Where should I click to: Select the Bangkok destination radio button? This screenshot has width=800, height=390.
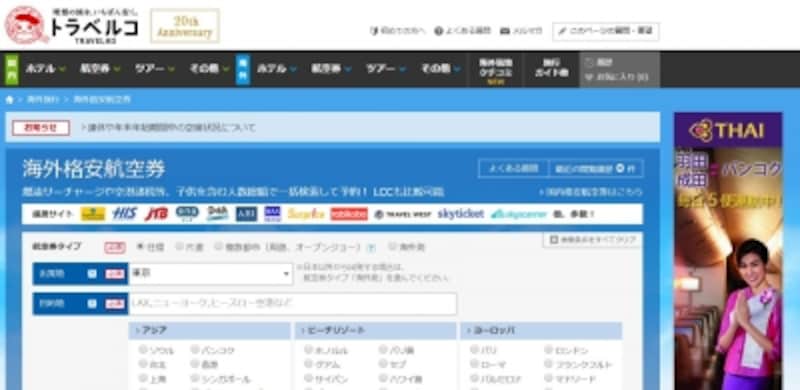(195, 350)
